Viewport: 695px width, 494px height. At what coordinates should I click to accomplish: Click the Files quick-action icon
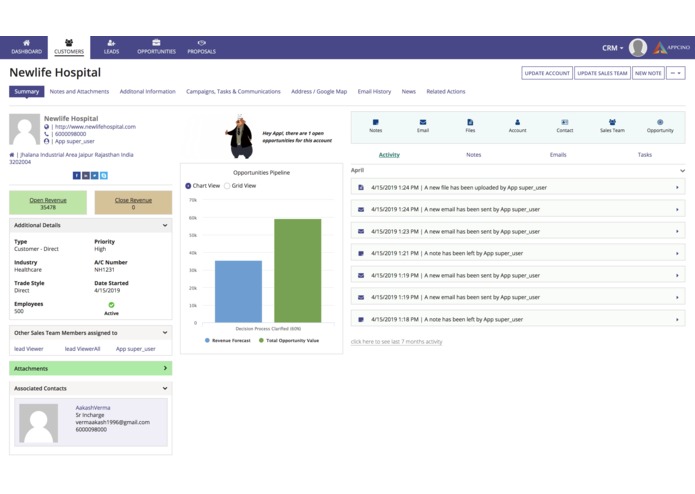point(470,122)
